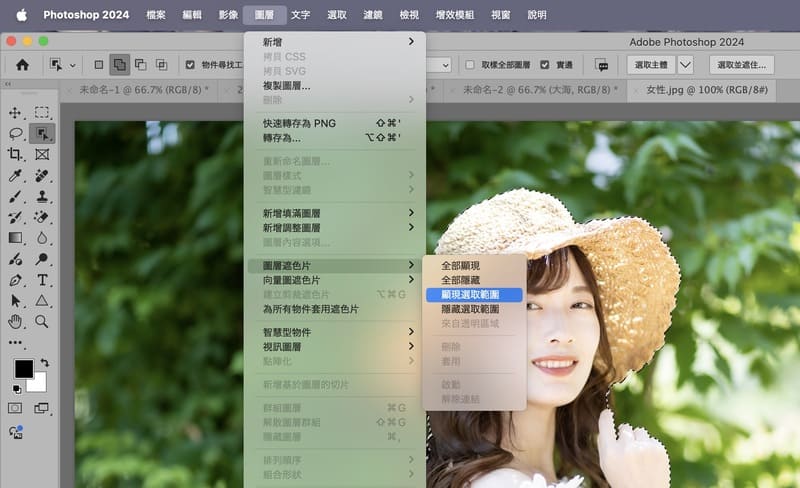Reset default foreground and background colors
The height and width of the screenshot is (488, 800).
(x=16, y=389)
